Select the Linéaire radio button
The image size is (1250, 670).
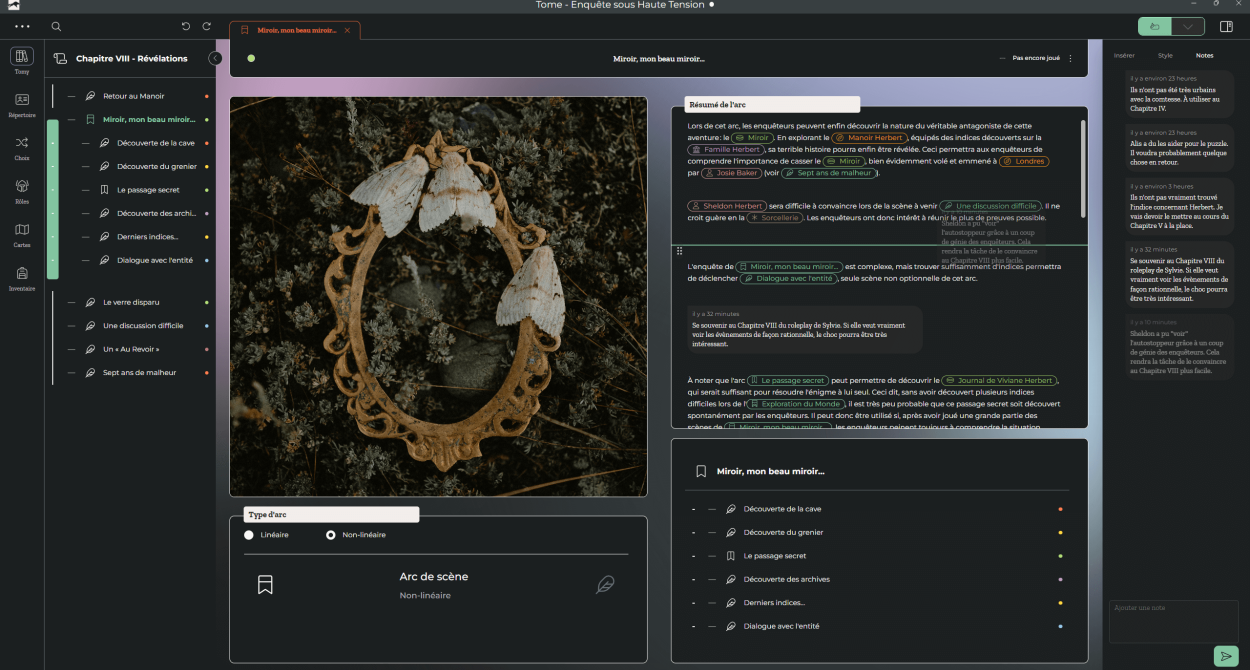click(x=249, y=535)
